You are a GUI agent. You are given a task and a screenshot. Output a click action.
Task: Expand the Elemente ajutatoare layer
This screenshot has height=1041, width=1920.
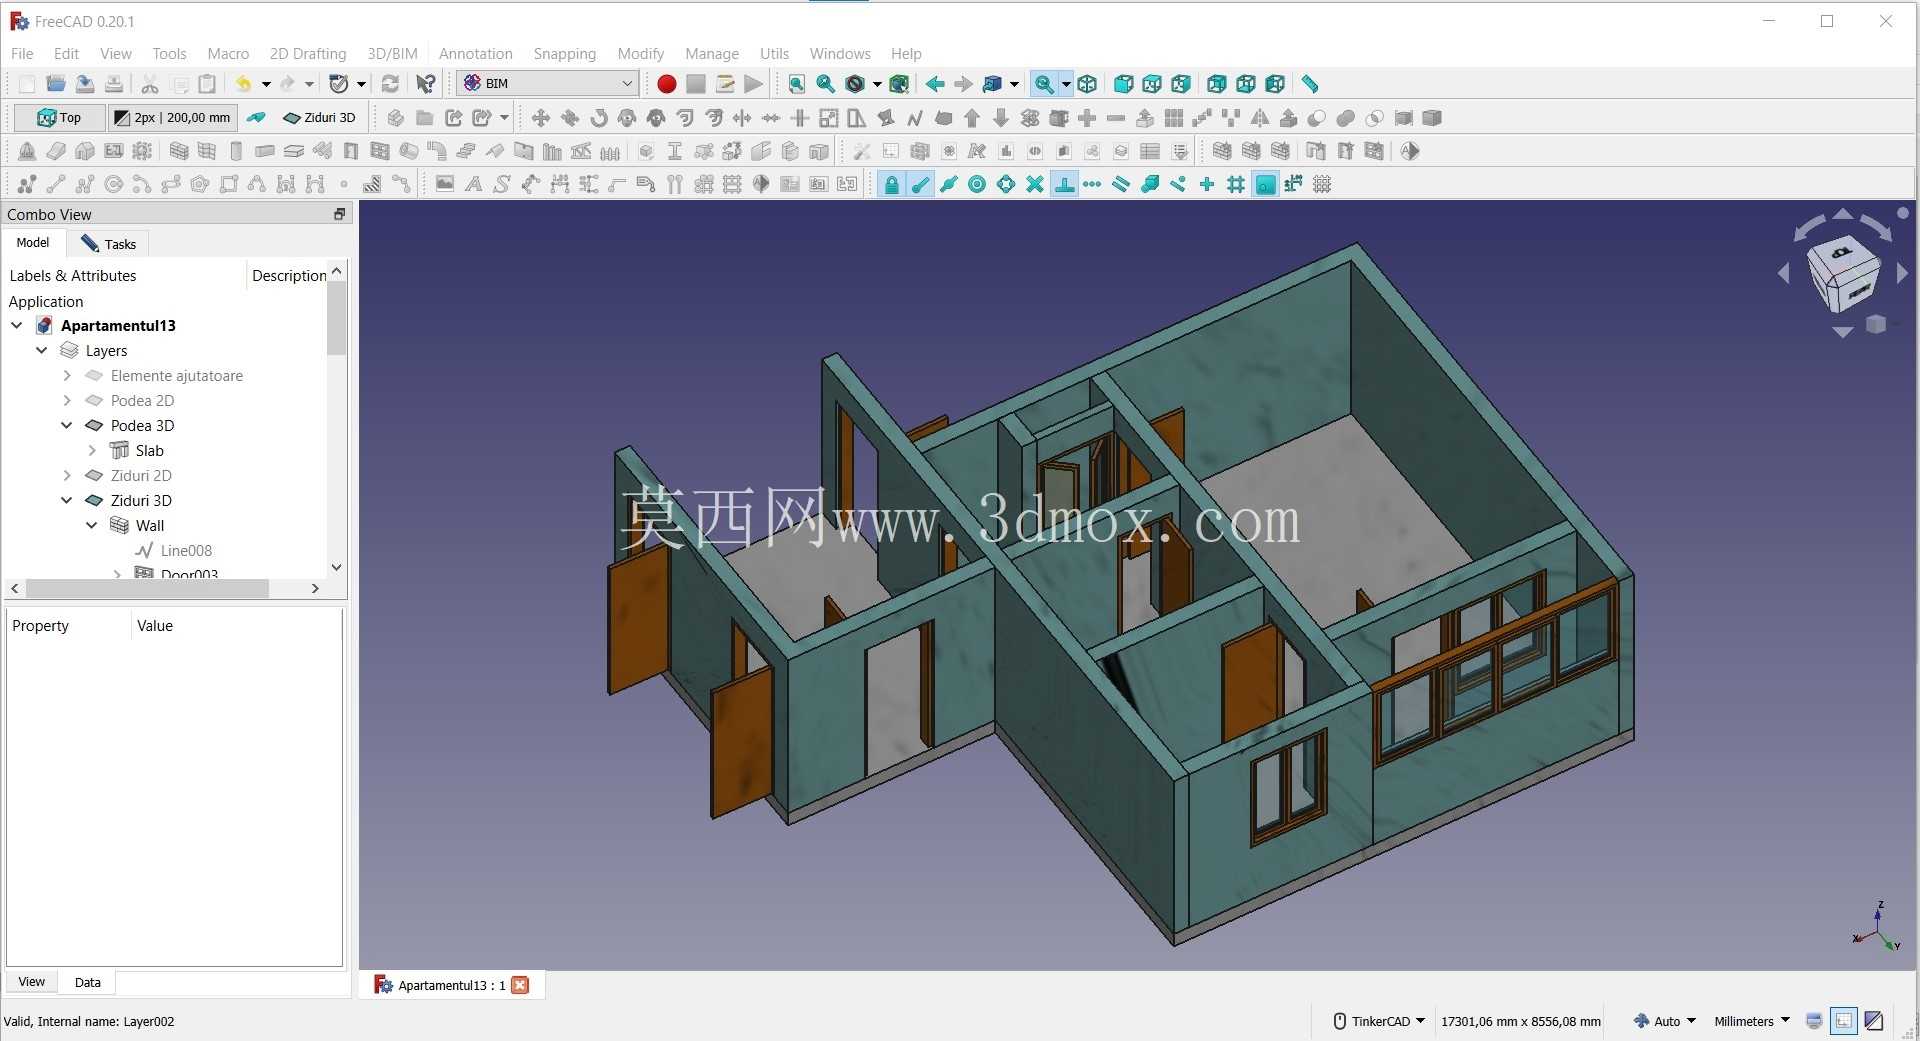coord(67,375)
